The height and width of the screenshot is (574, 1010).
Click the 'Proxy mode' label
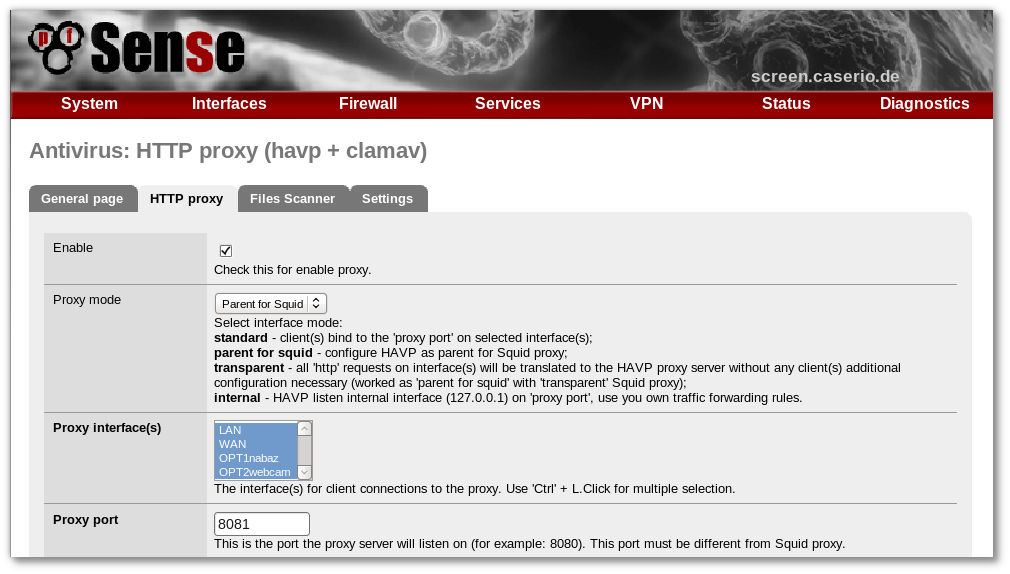pos(87,300)
